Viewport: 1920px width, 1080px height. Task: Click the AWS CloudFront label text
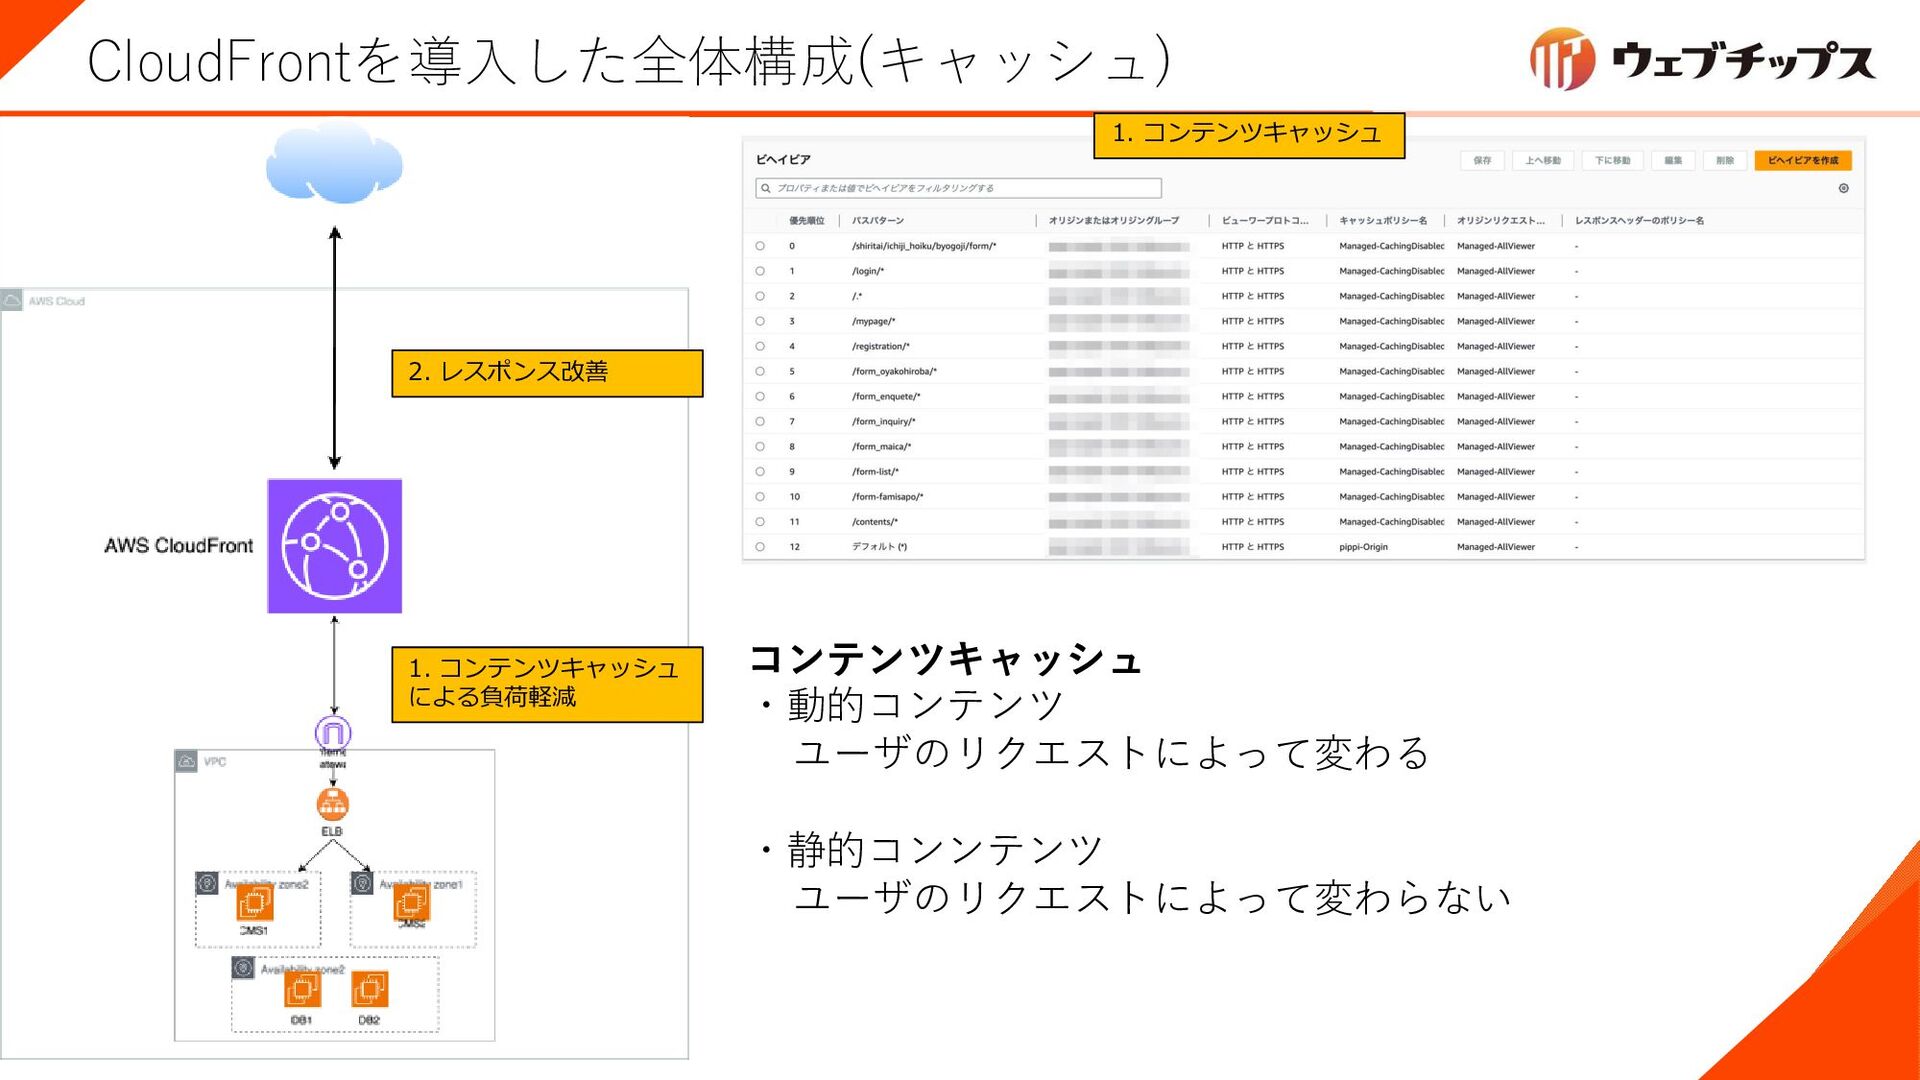pyautogui.click(x=179, y=546)
